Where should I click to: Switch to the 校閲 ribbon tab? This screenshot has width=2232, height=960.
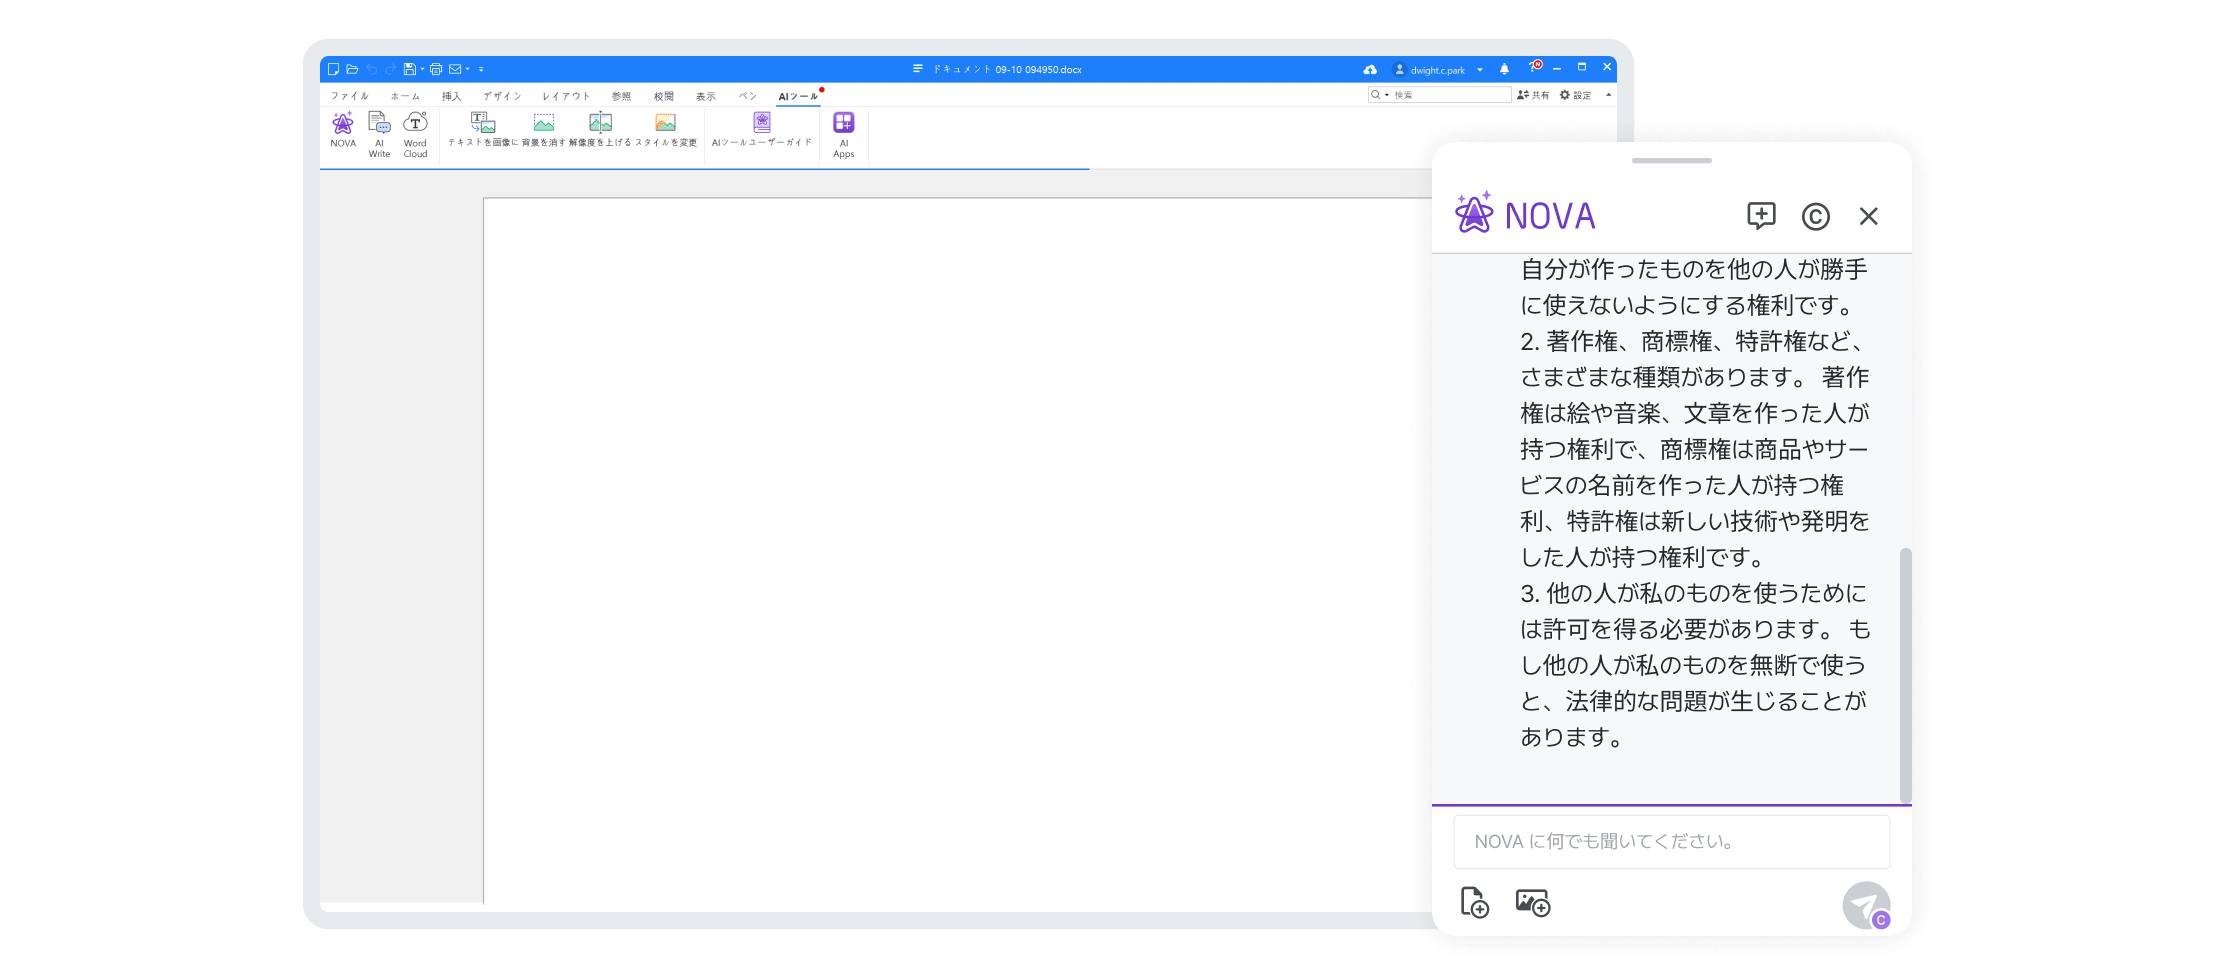[x=663, y=95]
